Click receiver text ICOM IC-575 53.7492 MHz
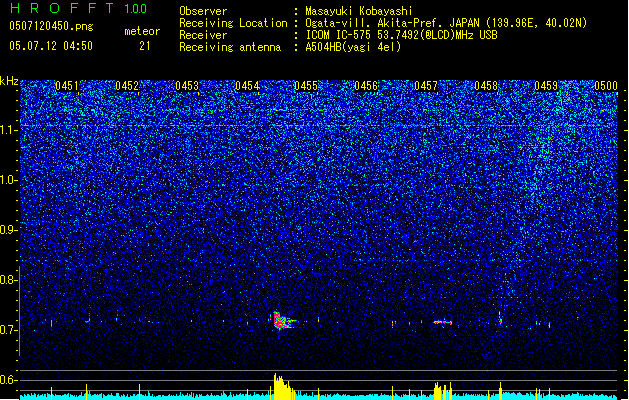Screen dimensions: 629x400 (401, 35)
